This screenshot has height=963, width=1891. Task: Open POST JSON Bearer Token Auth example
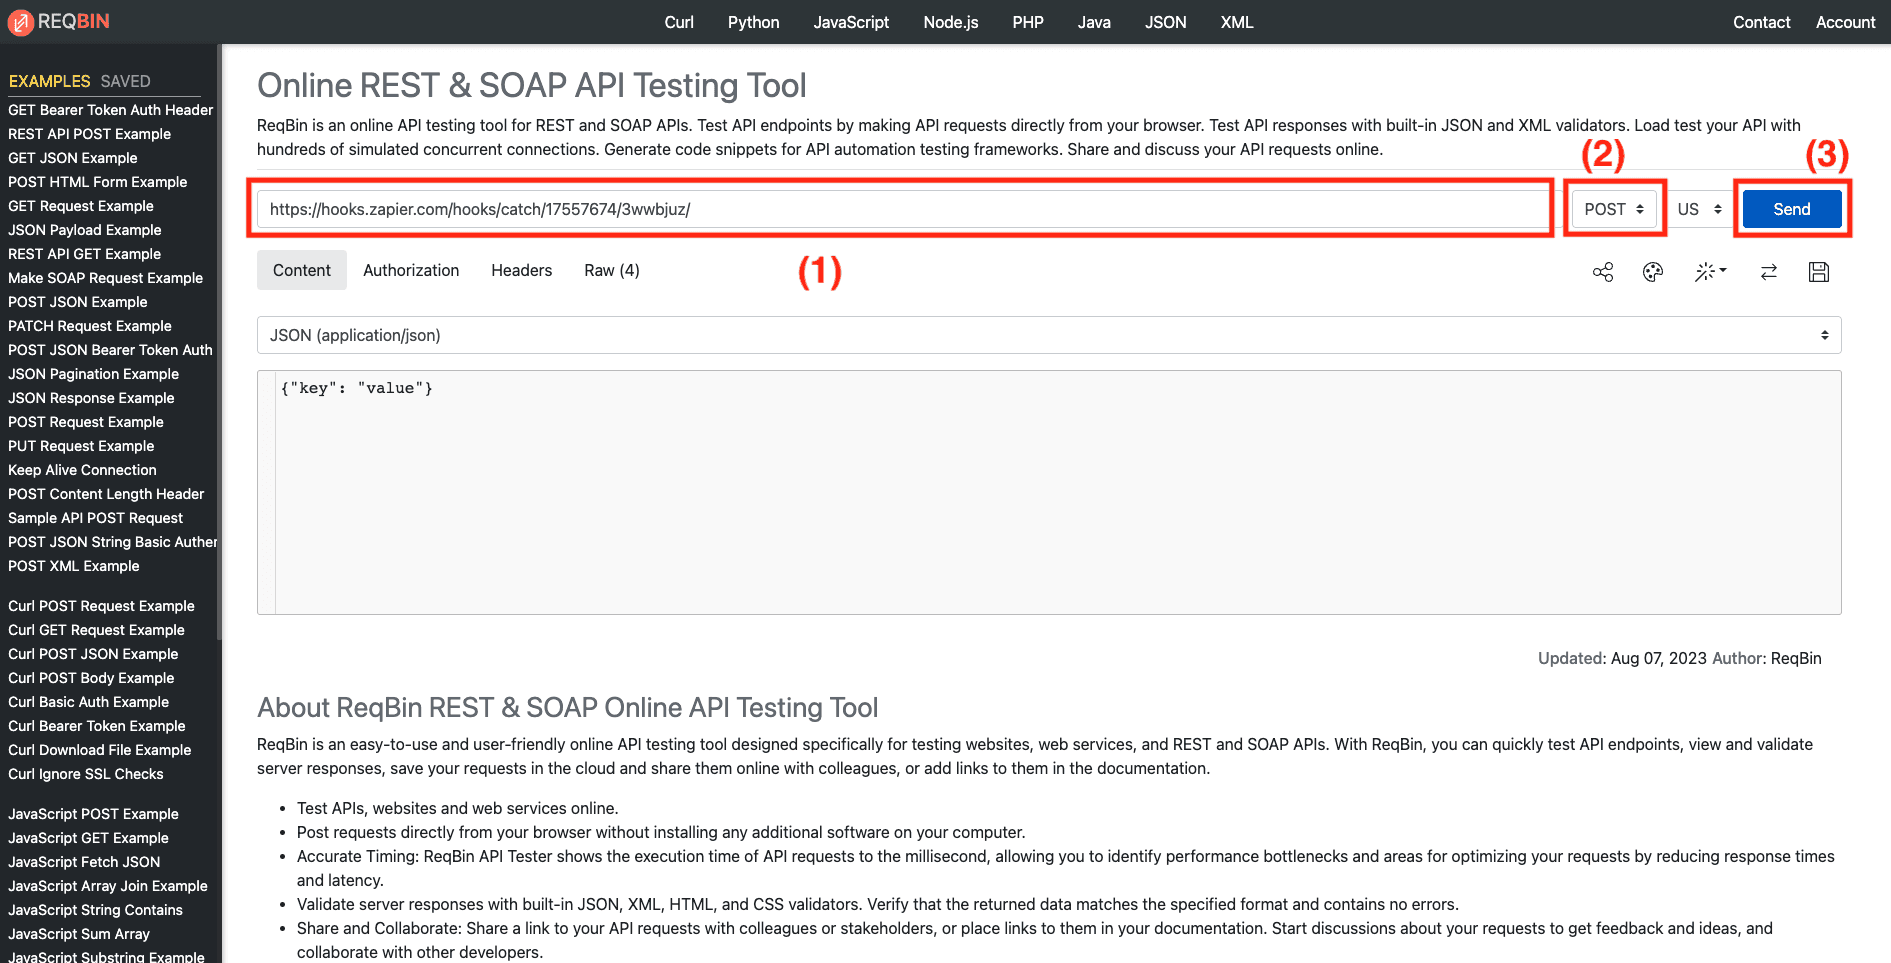pyautogui.click(x=111, y=350)
